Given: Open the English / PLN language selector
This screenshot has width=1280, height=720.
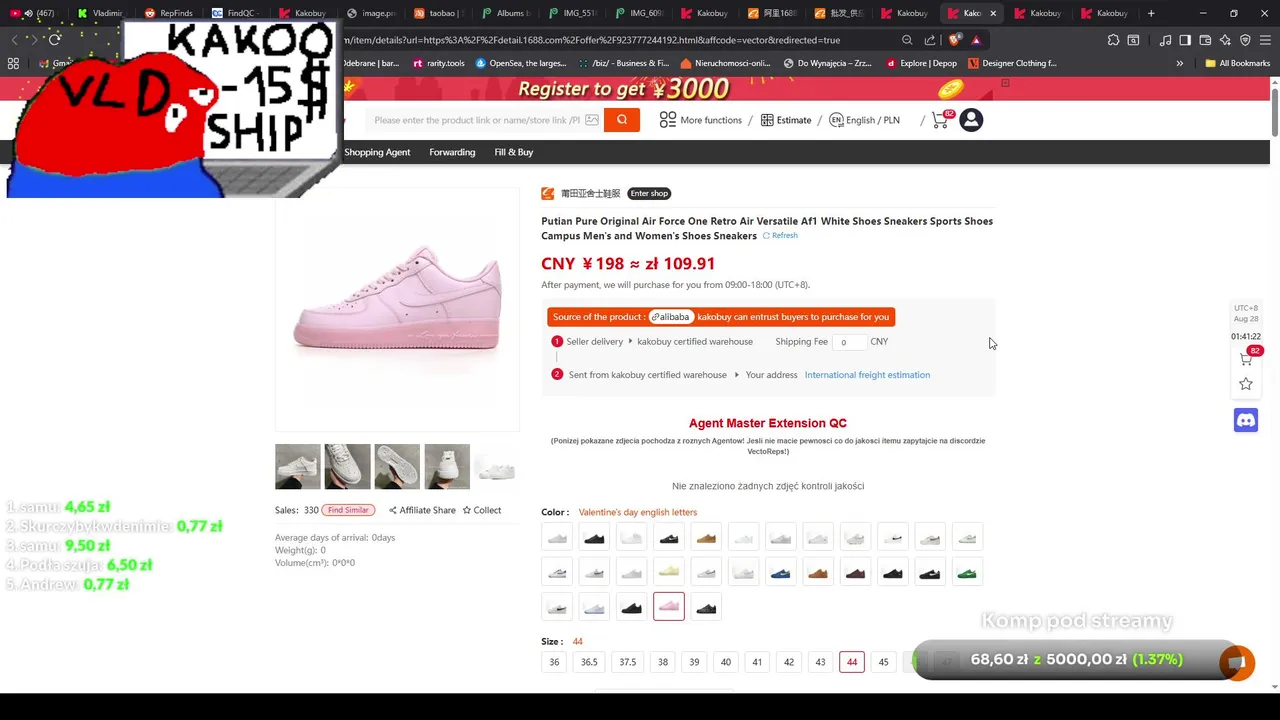Looking at the screenshot, I should pyautogui.click(x=864, y=120).
